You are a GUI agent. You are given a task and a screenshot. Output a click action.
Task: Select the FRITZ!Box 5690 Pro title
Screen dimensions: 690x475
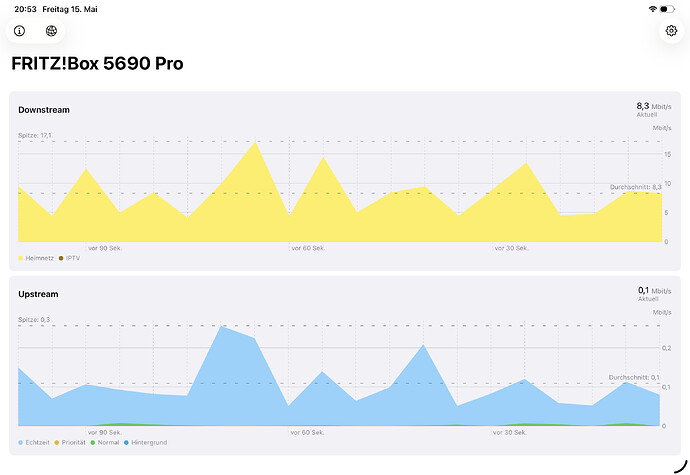pyautogui.click(x=97, y=63)
